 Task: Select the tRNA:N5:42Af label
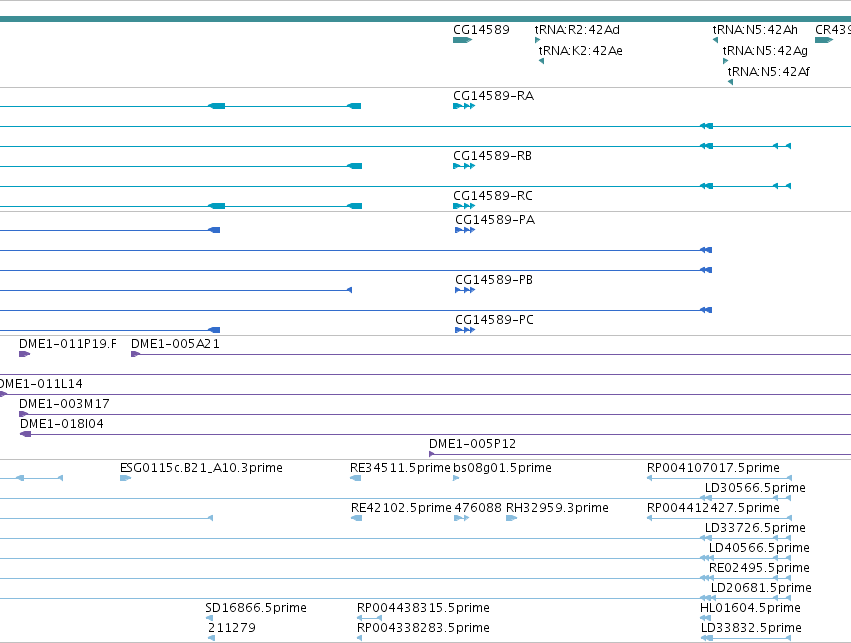(x=769, y=72)
